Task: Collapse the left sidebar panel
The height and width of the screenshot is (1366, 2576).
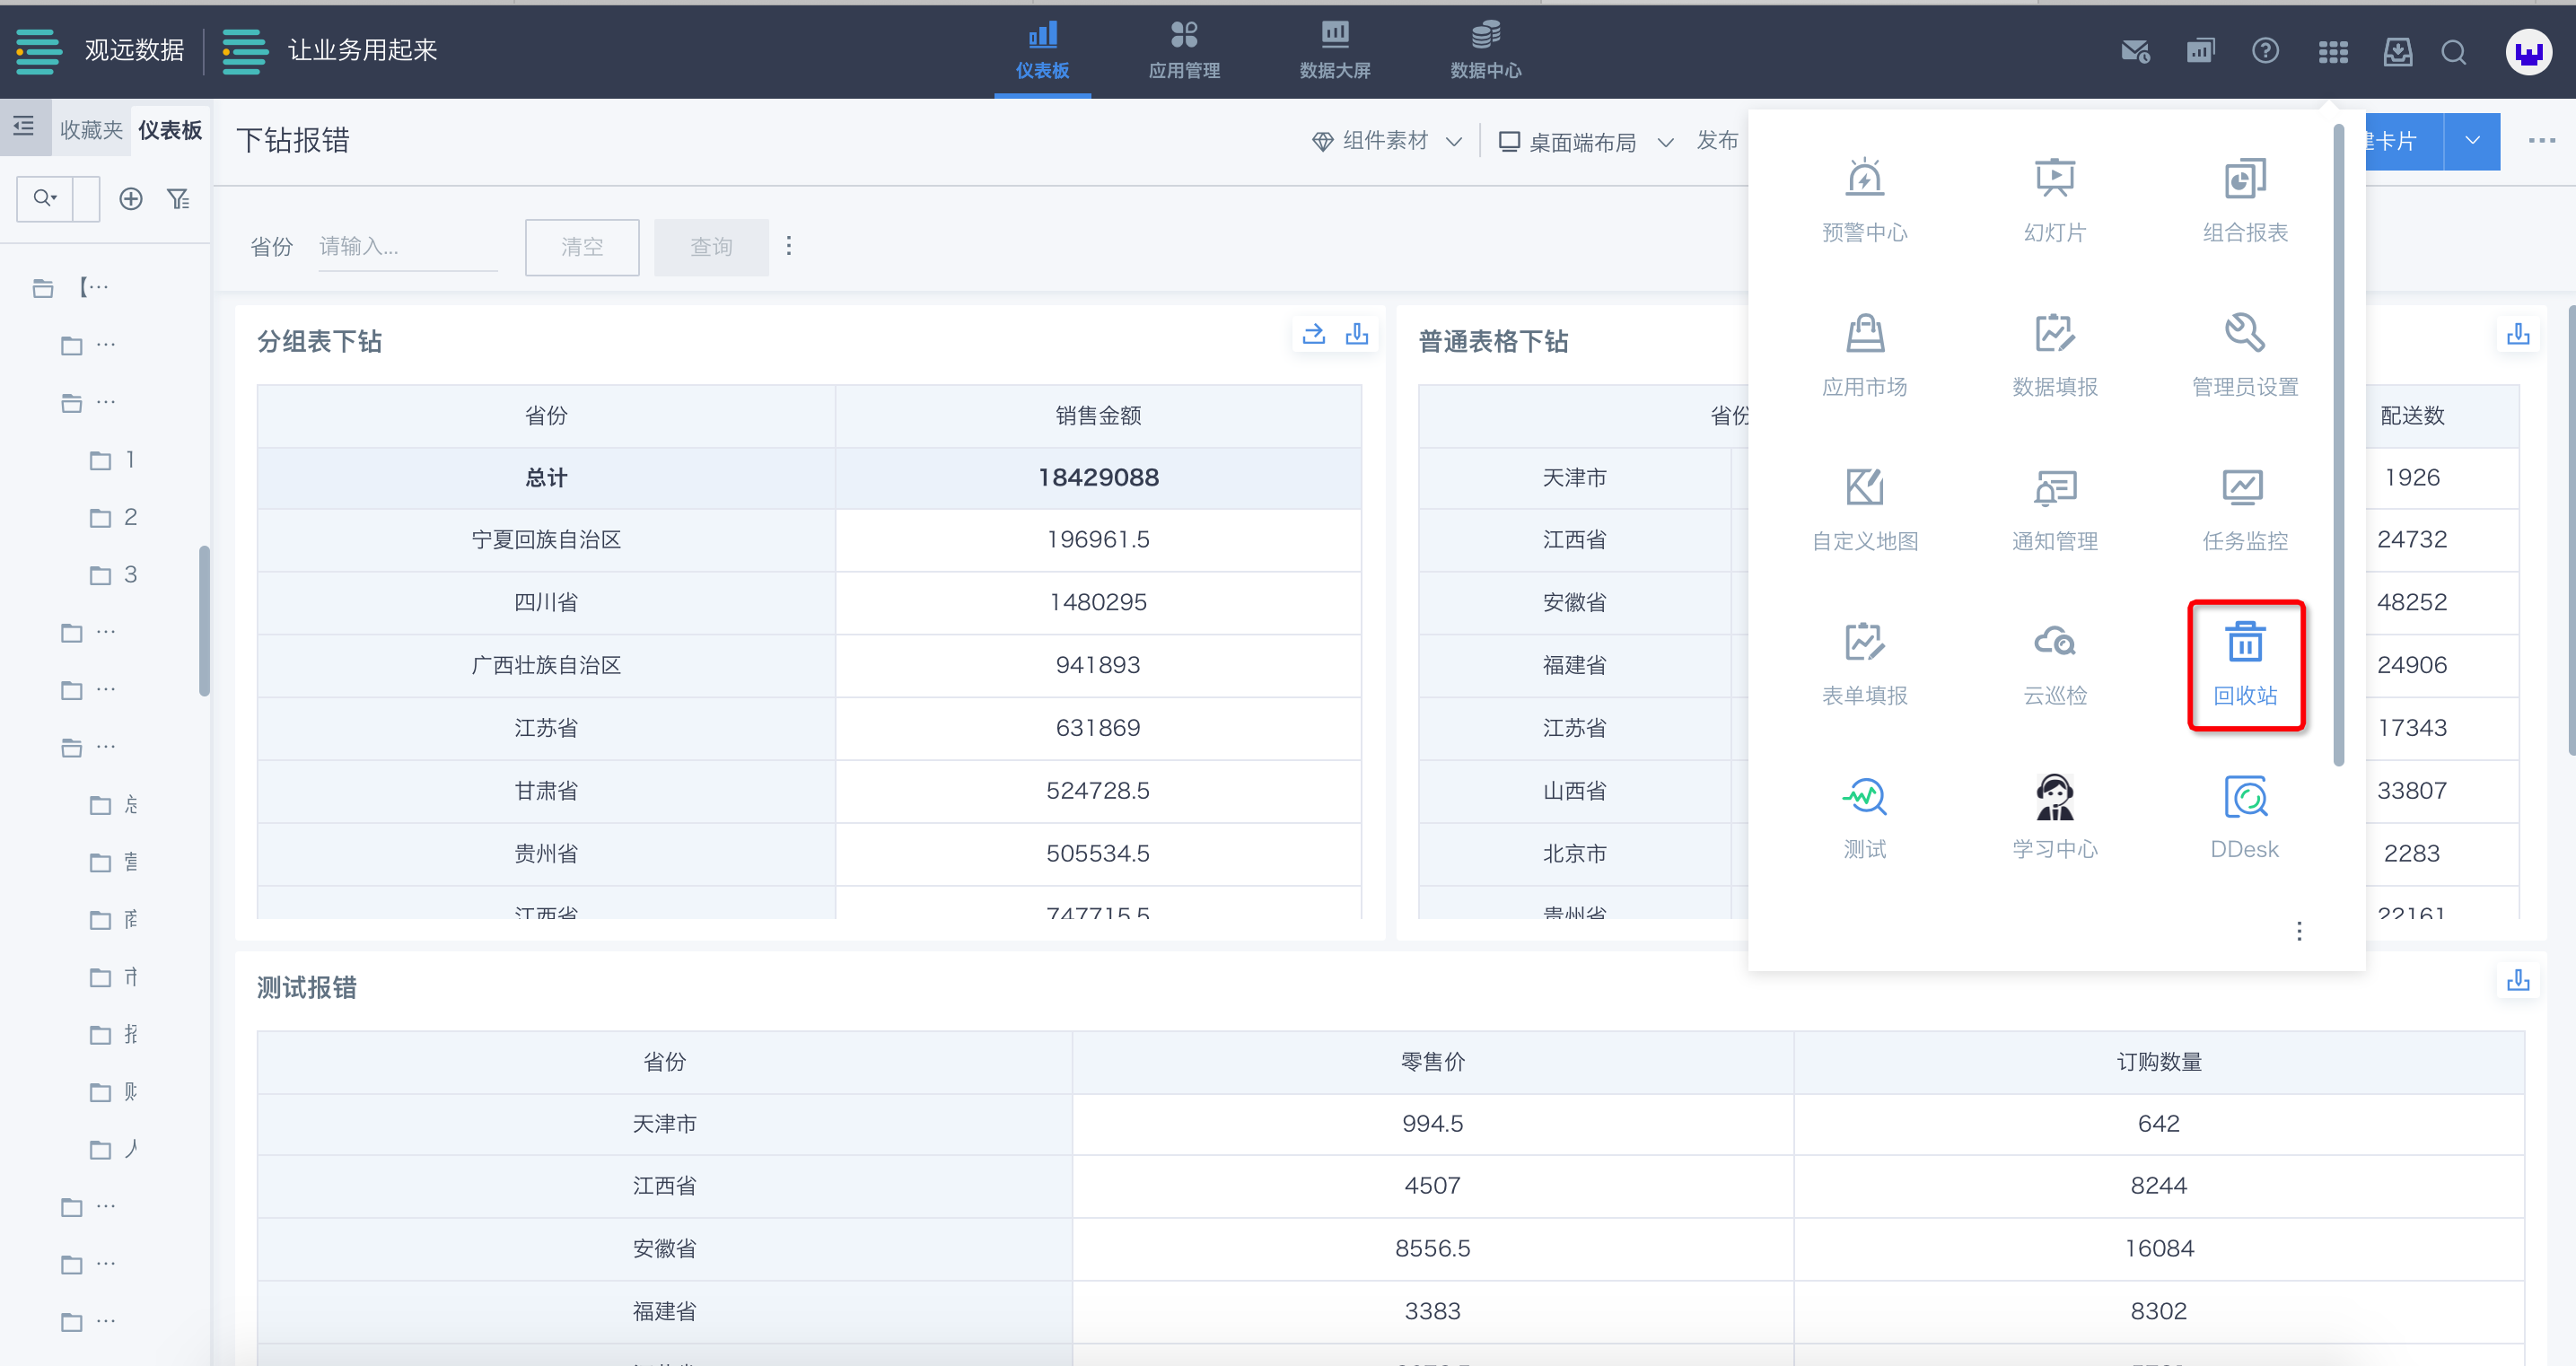Action: pyautogui.click(x=24, y=127)
